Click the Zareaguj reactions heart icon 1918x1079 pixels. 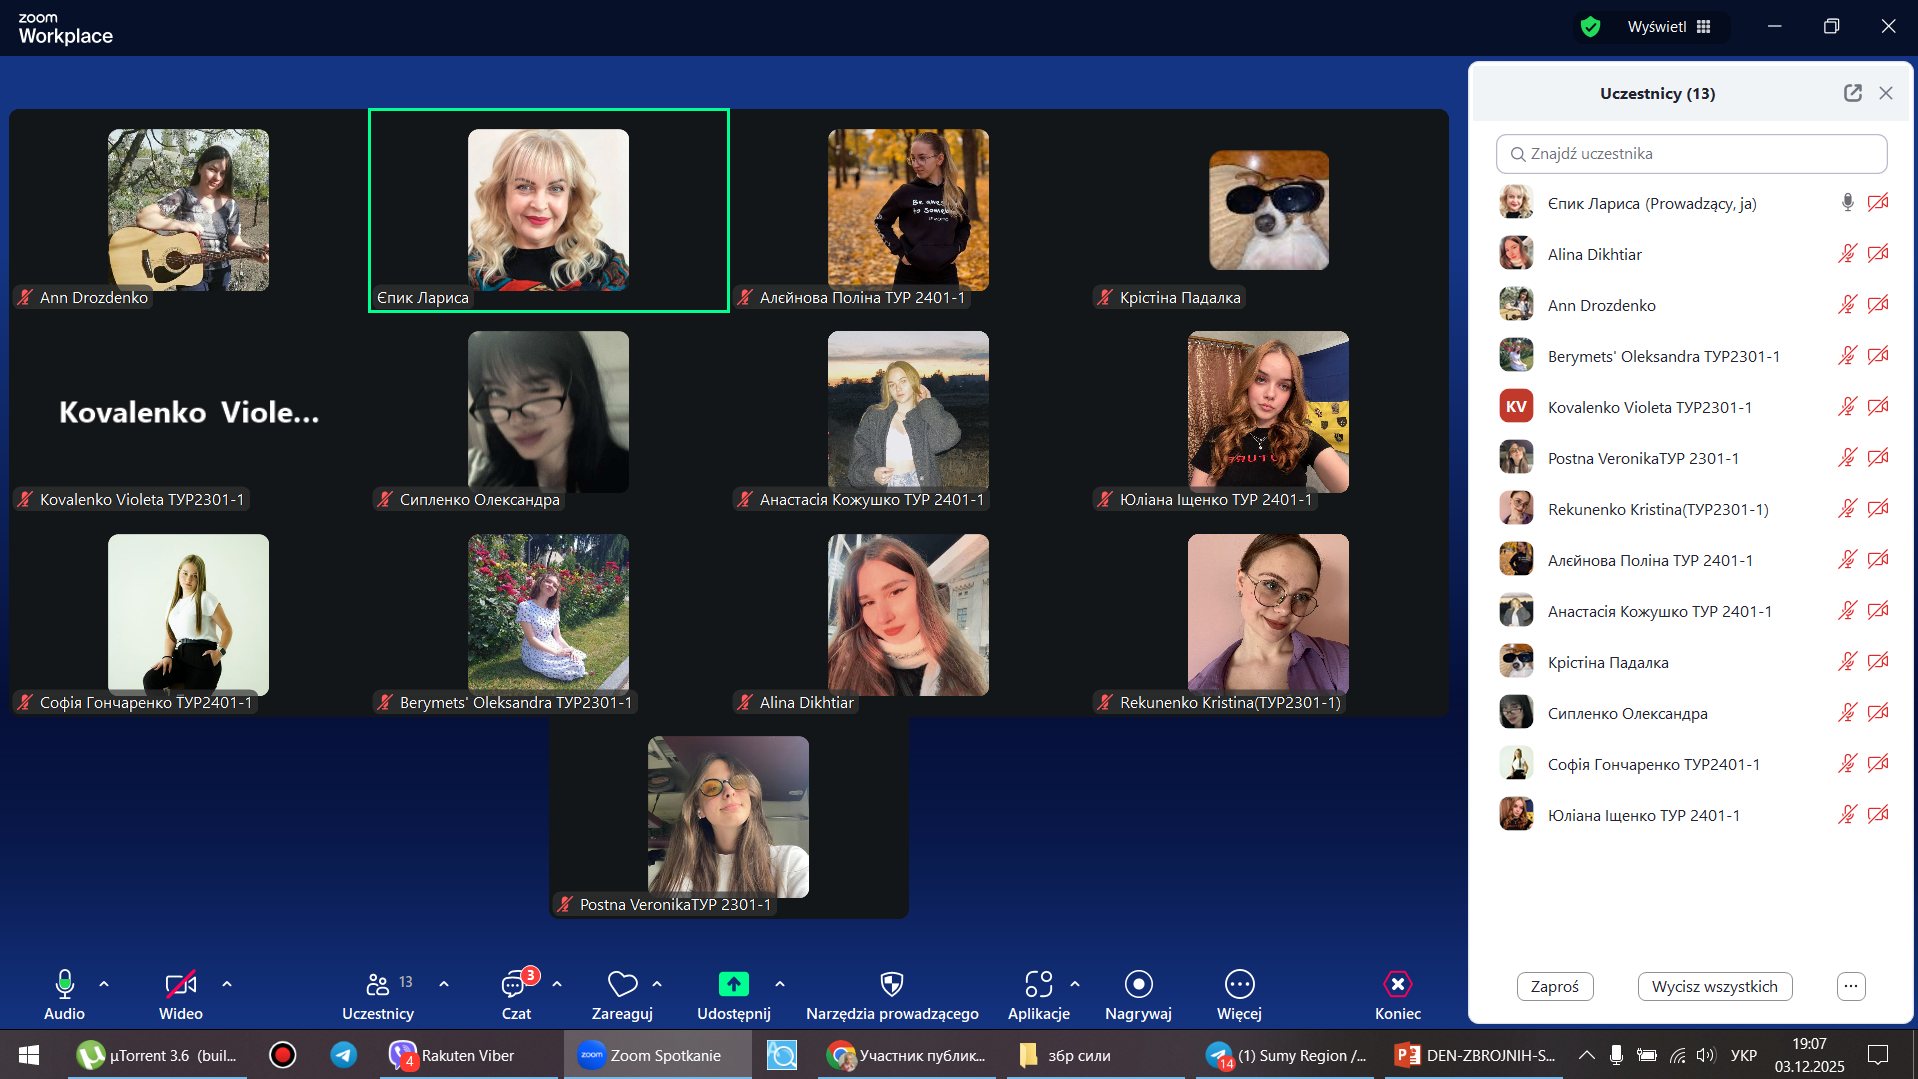coord(621,985)
